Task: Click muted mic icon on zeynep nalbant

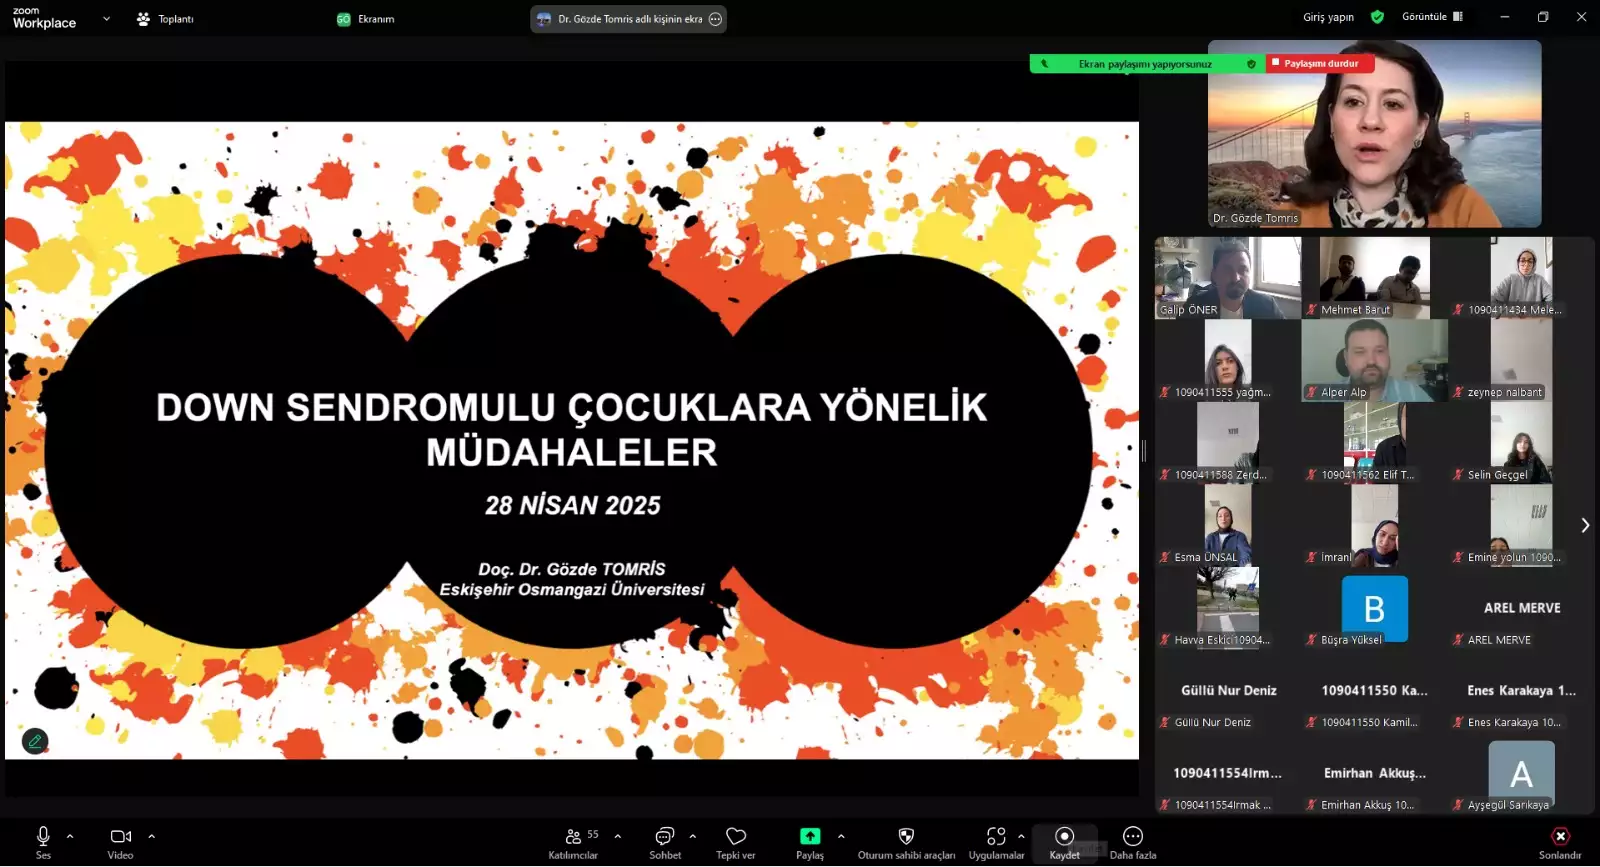Action: [x=1458, y=393]
